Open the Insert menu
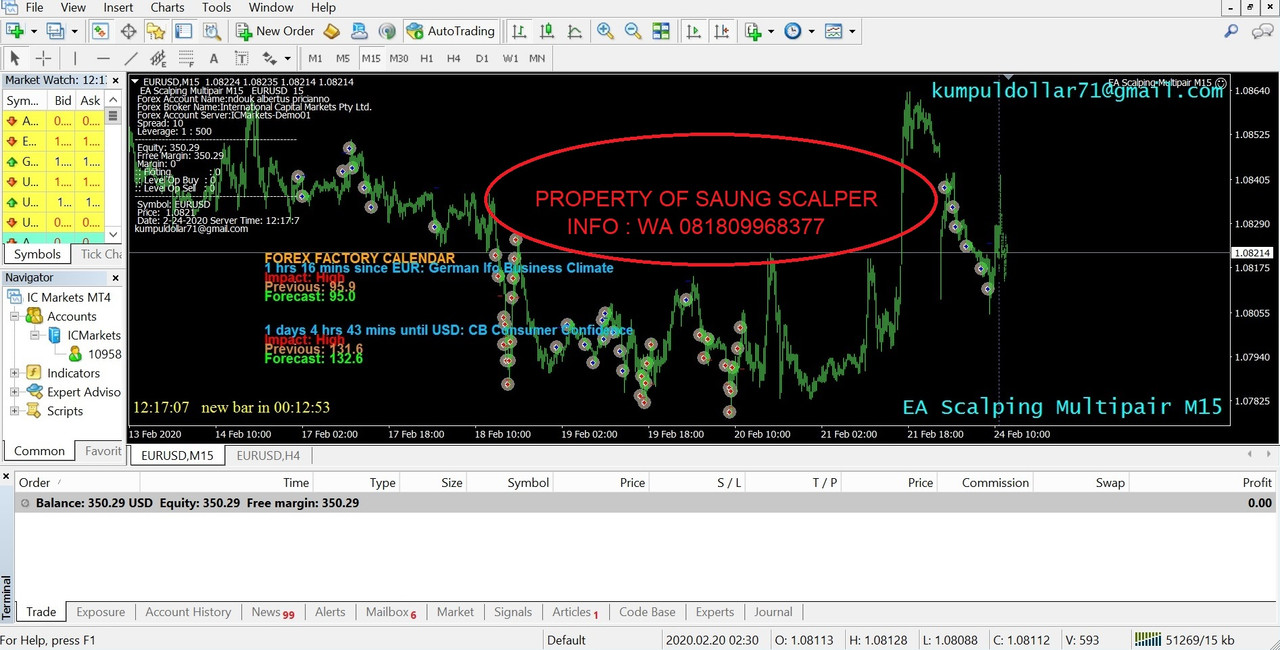The image size is (1280, 650). 118,7
